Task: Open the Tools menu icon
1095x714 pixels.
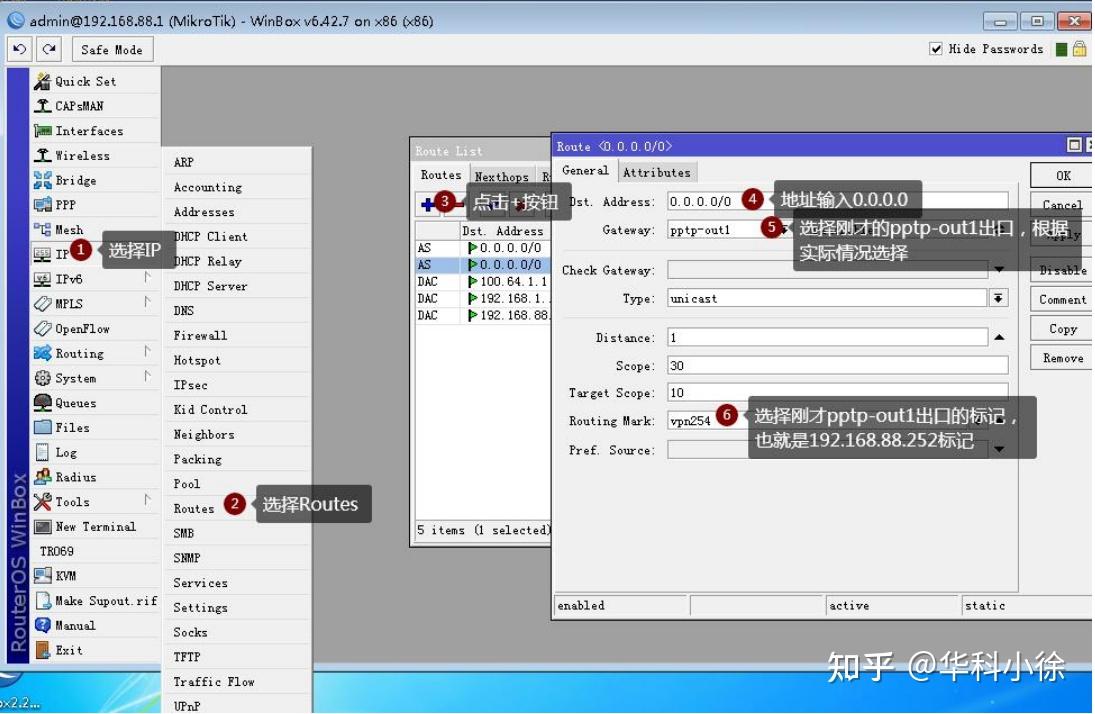Action: pyautogui.click(x=43, y=502)
